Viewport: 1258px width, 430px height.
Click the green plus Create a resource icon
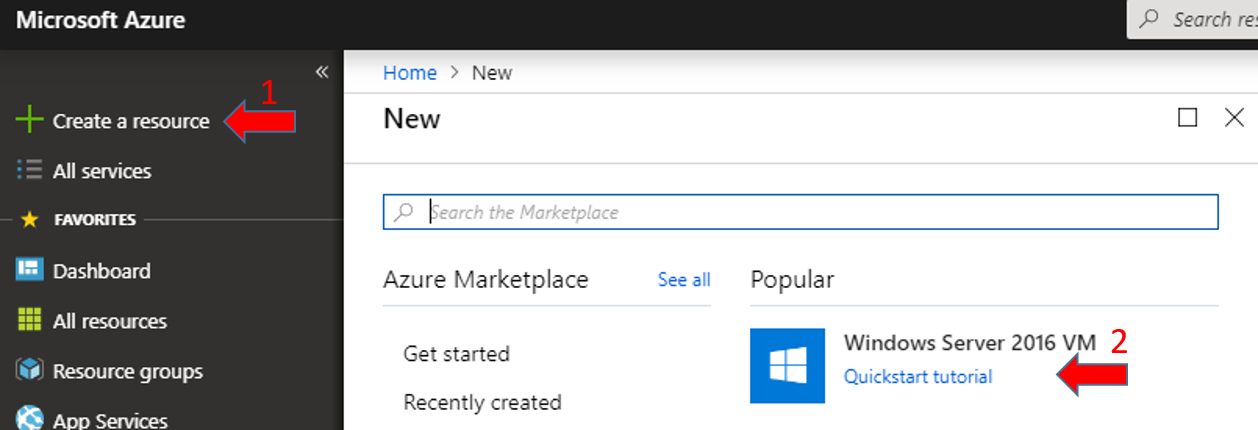tap(30, 121)
